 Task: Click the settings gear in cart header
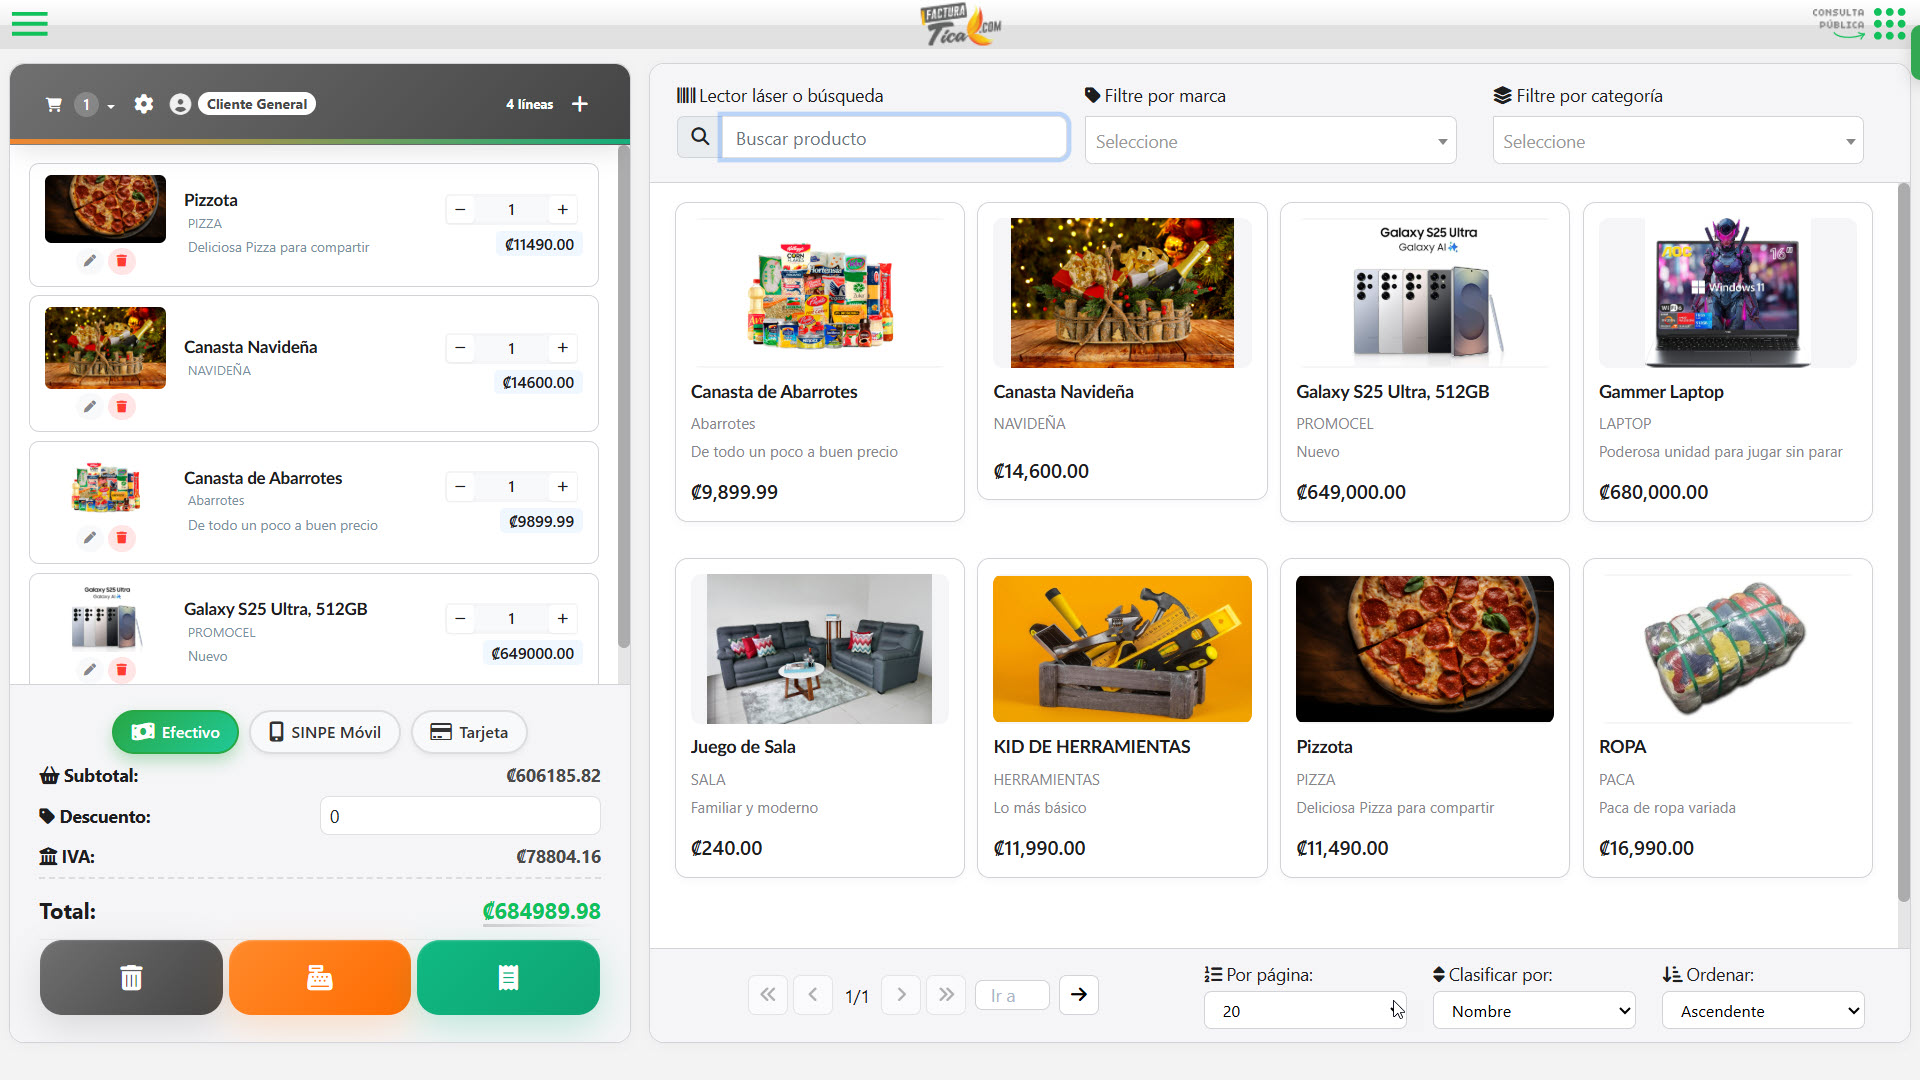pos(144,104)
